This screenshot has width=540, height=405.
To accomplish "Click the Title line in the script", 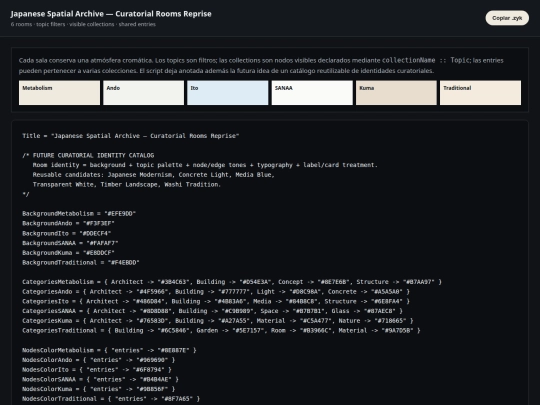I will click(x=131, y=136).
